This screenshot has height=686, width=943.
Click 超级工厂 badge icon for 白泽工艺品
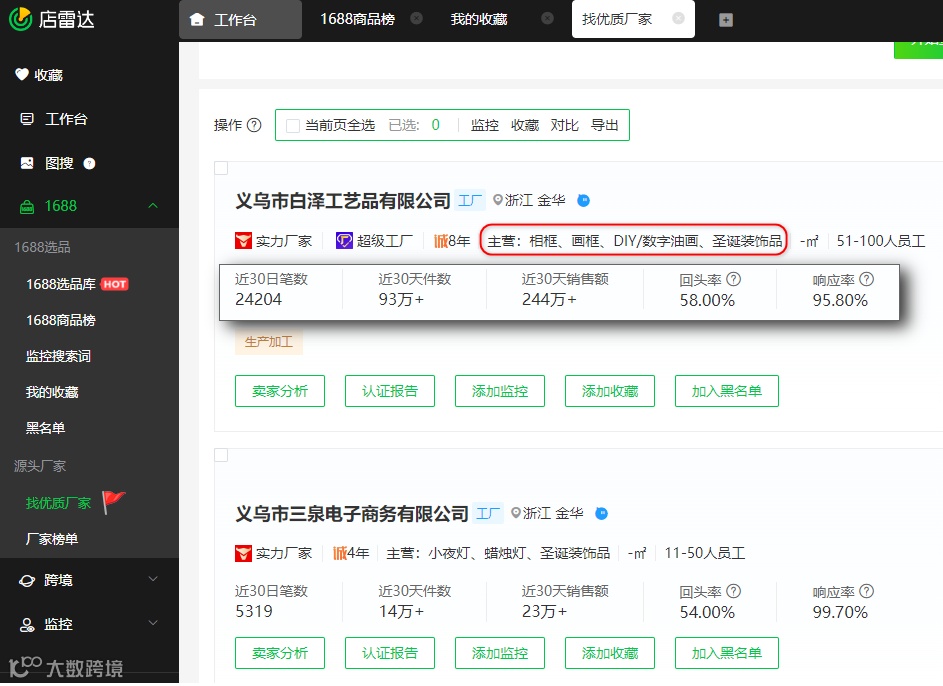click(x=344, y=241)
